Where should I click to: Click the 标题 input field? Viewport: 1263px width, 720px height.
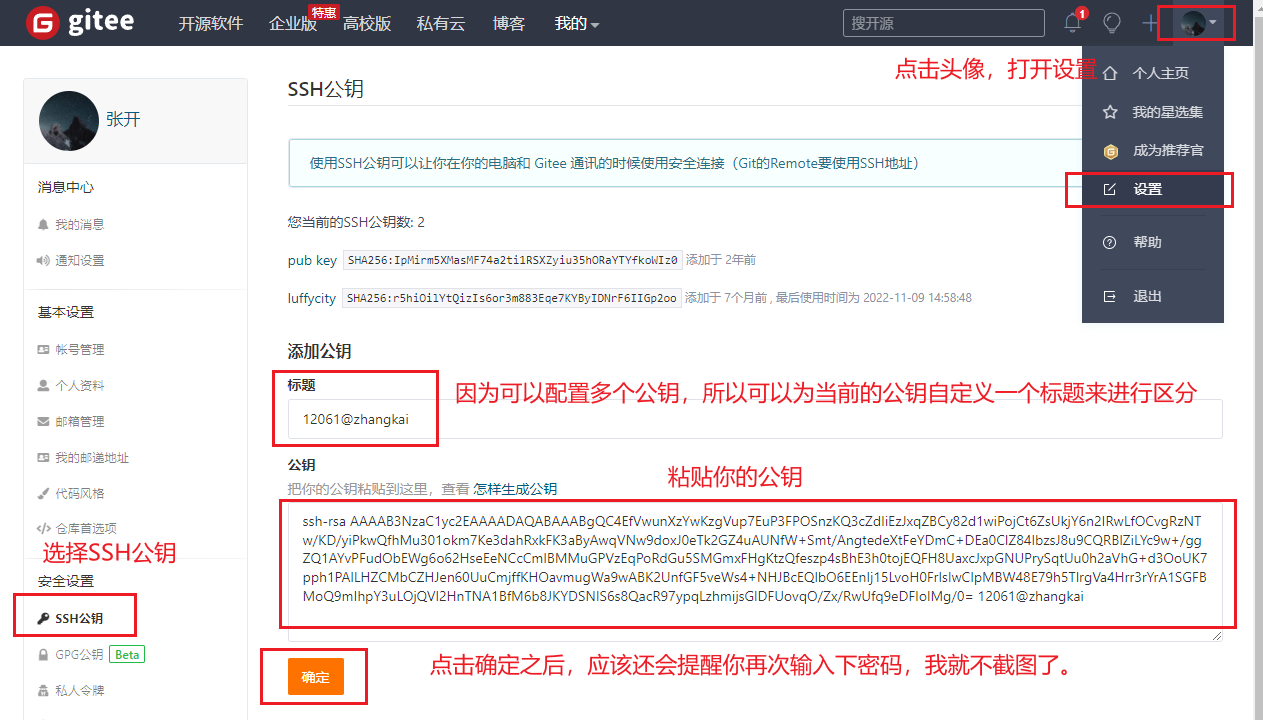tap(755, 419)
